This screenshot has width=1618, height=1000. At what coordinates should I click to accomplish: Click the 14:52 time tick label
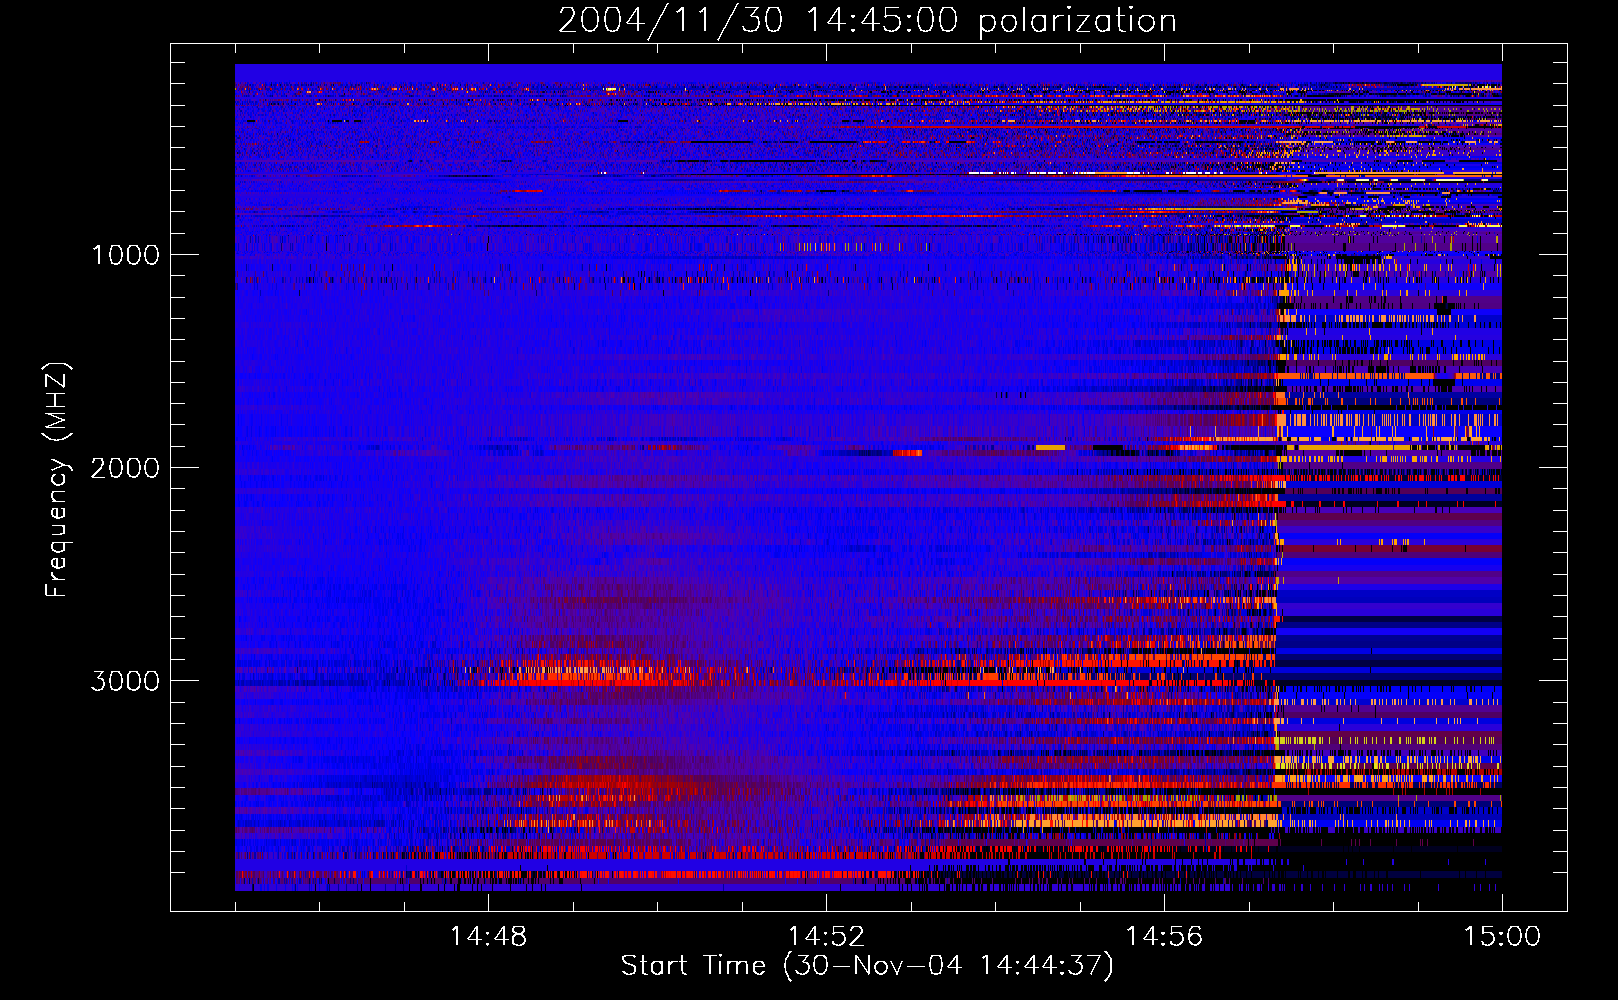826,937
